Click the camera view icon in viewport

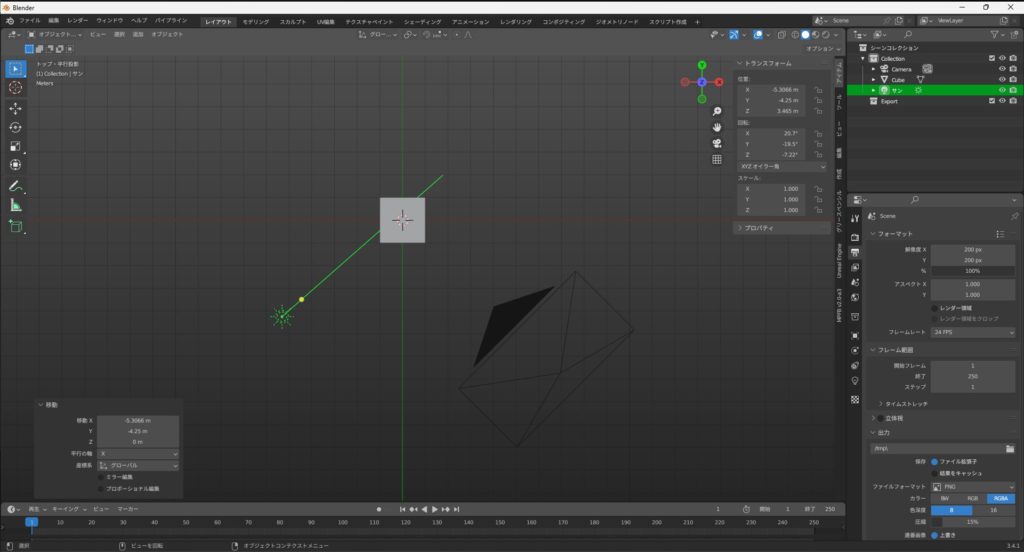[x=717, y=143]
